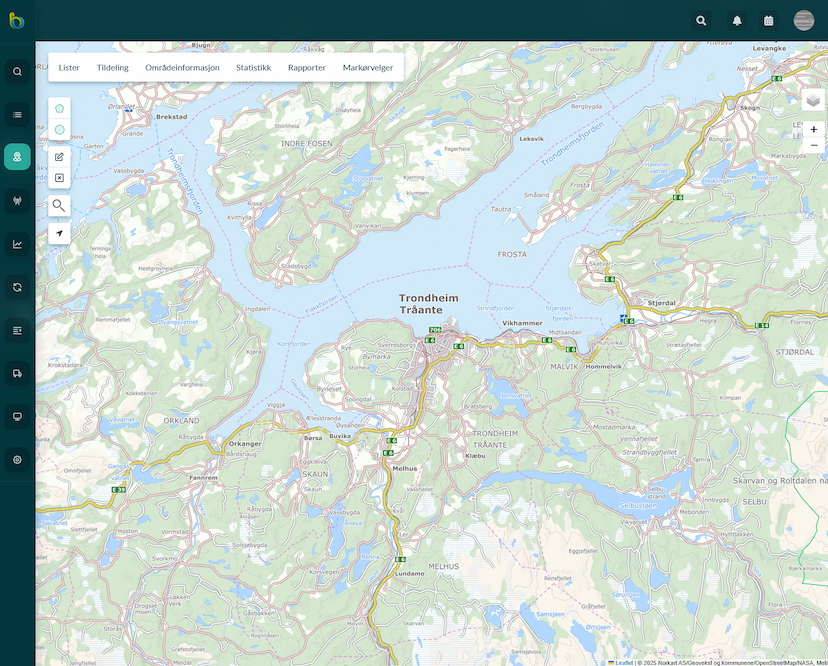This screenshot has height=666, width=828.
Task: Click the app logo in the top-left corner
Action: (17, 21)
